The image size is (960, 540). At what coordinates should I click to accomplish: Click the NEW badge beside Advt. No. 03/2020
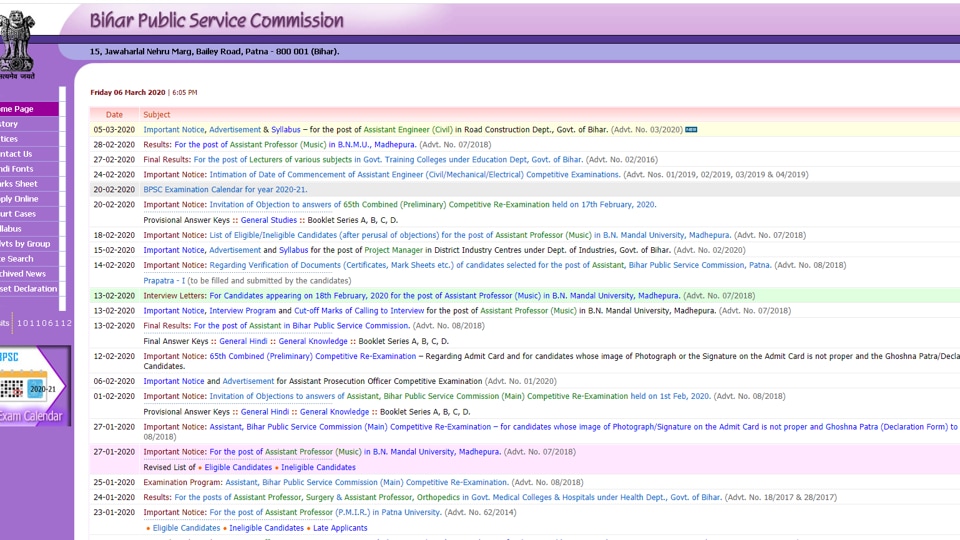pyautogui.click(x=691, y=130)
